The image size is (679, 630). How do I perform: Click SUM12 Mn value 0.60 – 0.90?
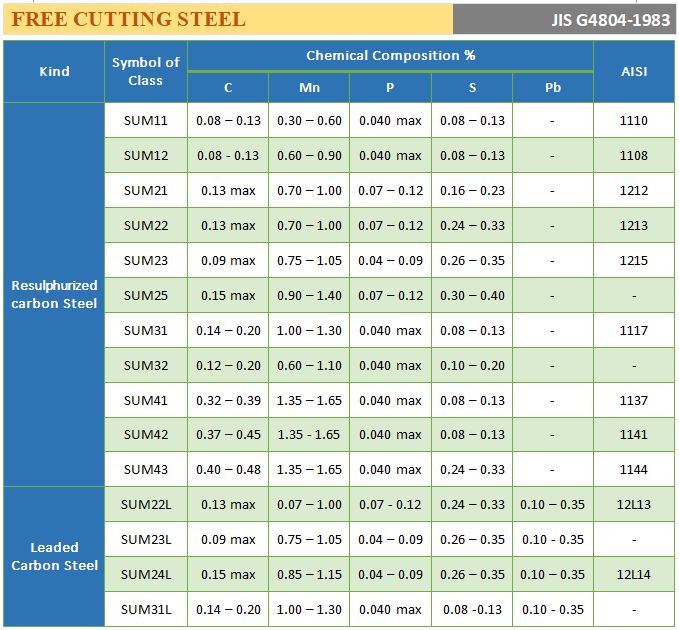[x=309, y=155]
